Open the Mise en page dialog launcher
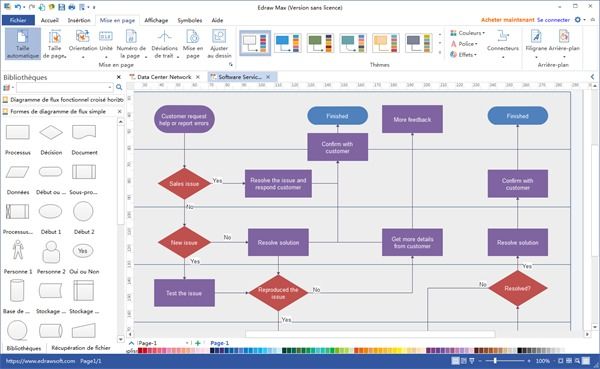Image resolution: width=600 pixels, height=369 pixels. tap(231, 65)
